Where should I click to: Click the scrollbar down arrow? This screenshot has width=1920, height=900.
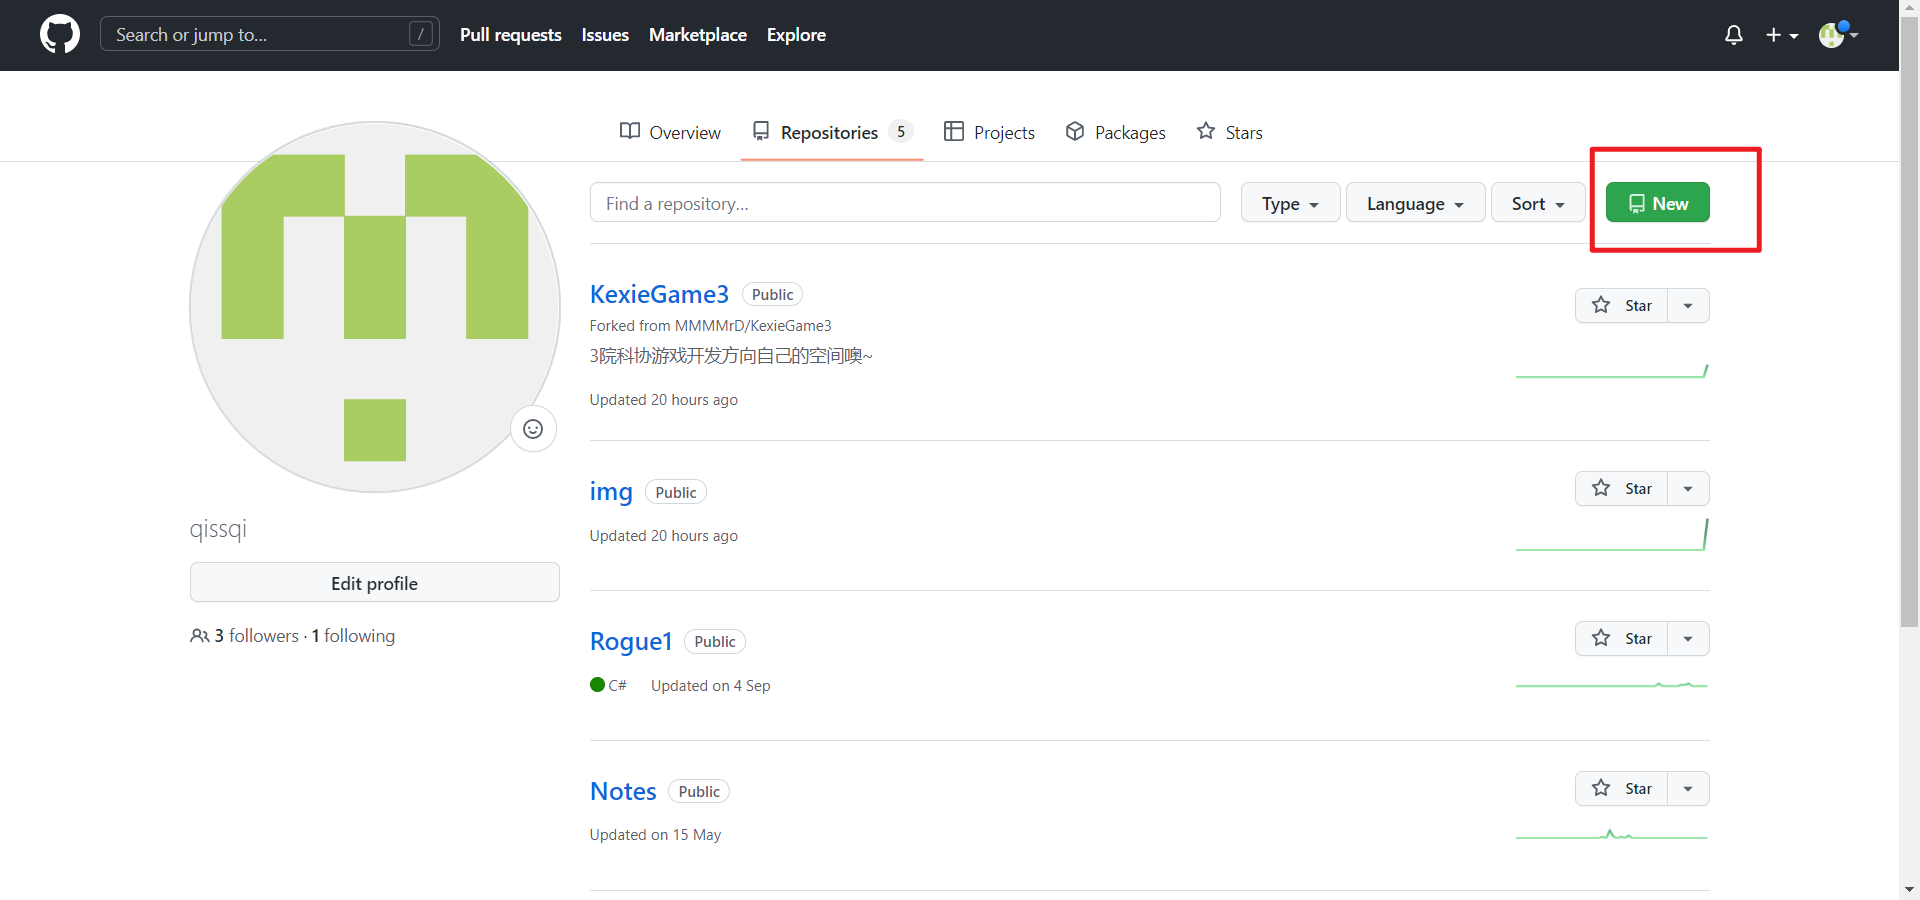coord(1909,889)
